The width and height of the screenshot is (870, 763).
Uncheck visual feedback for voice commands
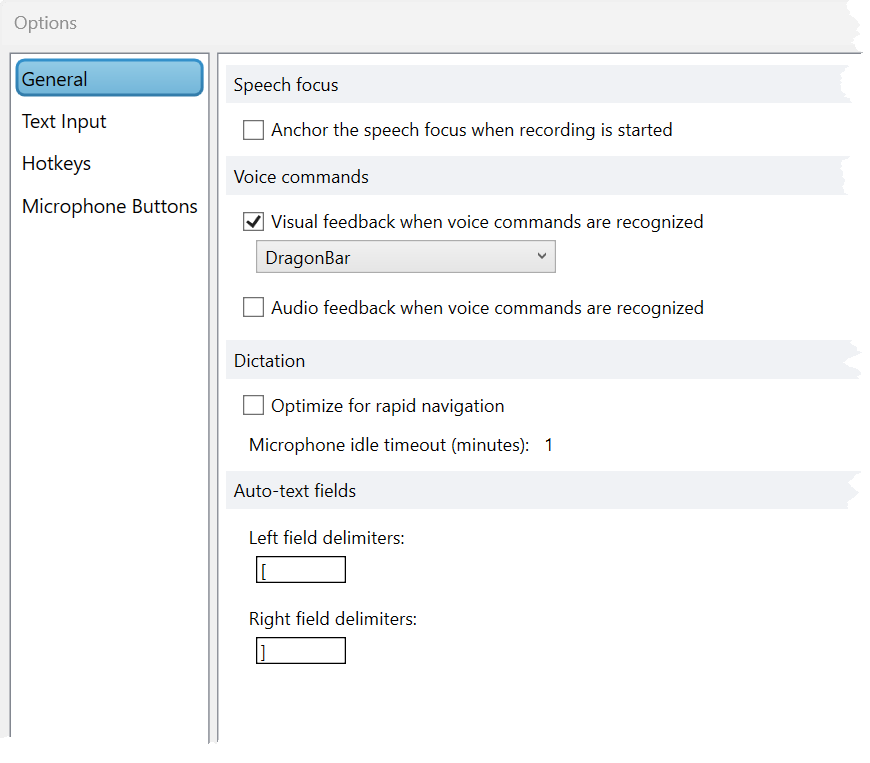click(254, 222)
